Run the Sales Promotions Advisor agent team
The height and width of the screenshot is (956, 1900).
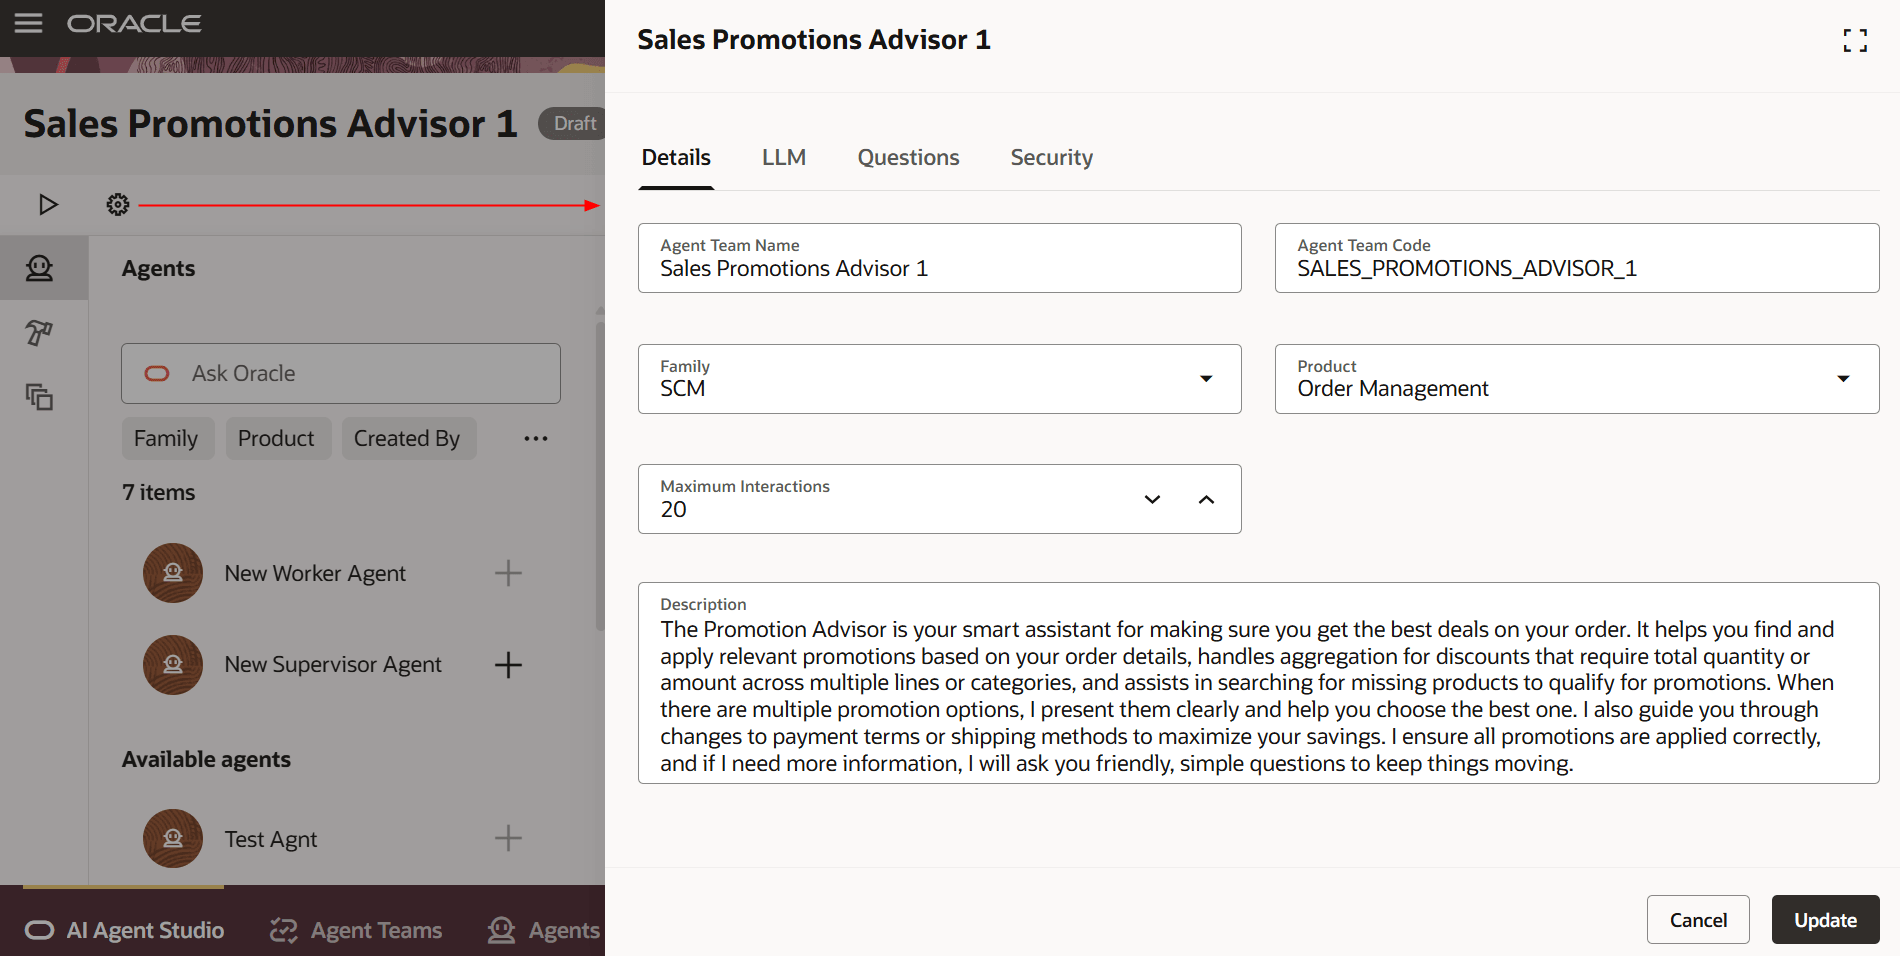pos(46,204)
